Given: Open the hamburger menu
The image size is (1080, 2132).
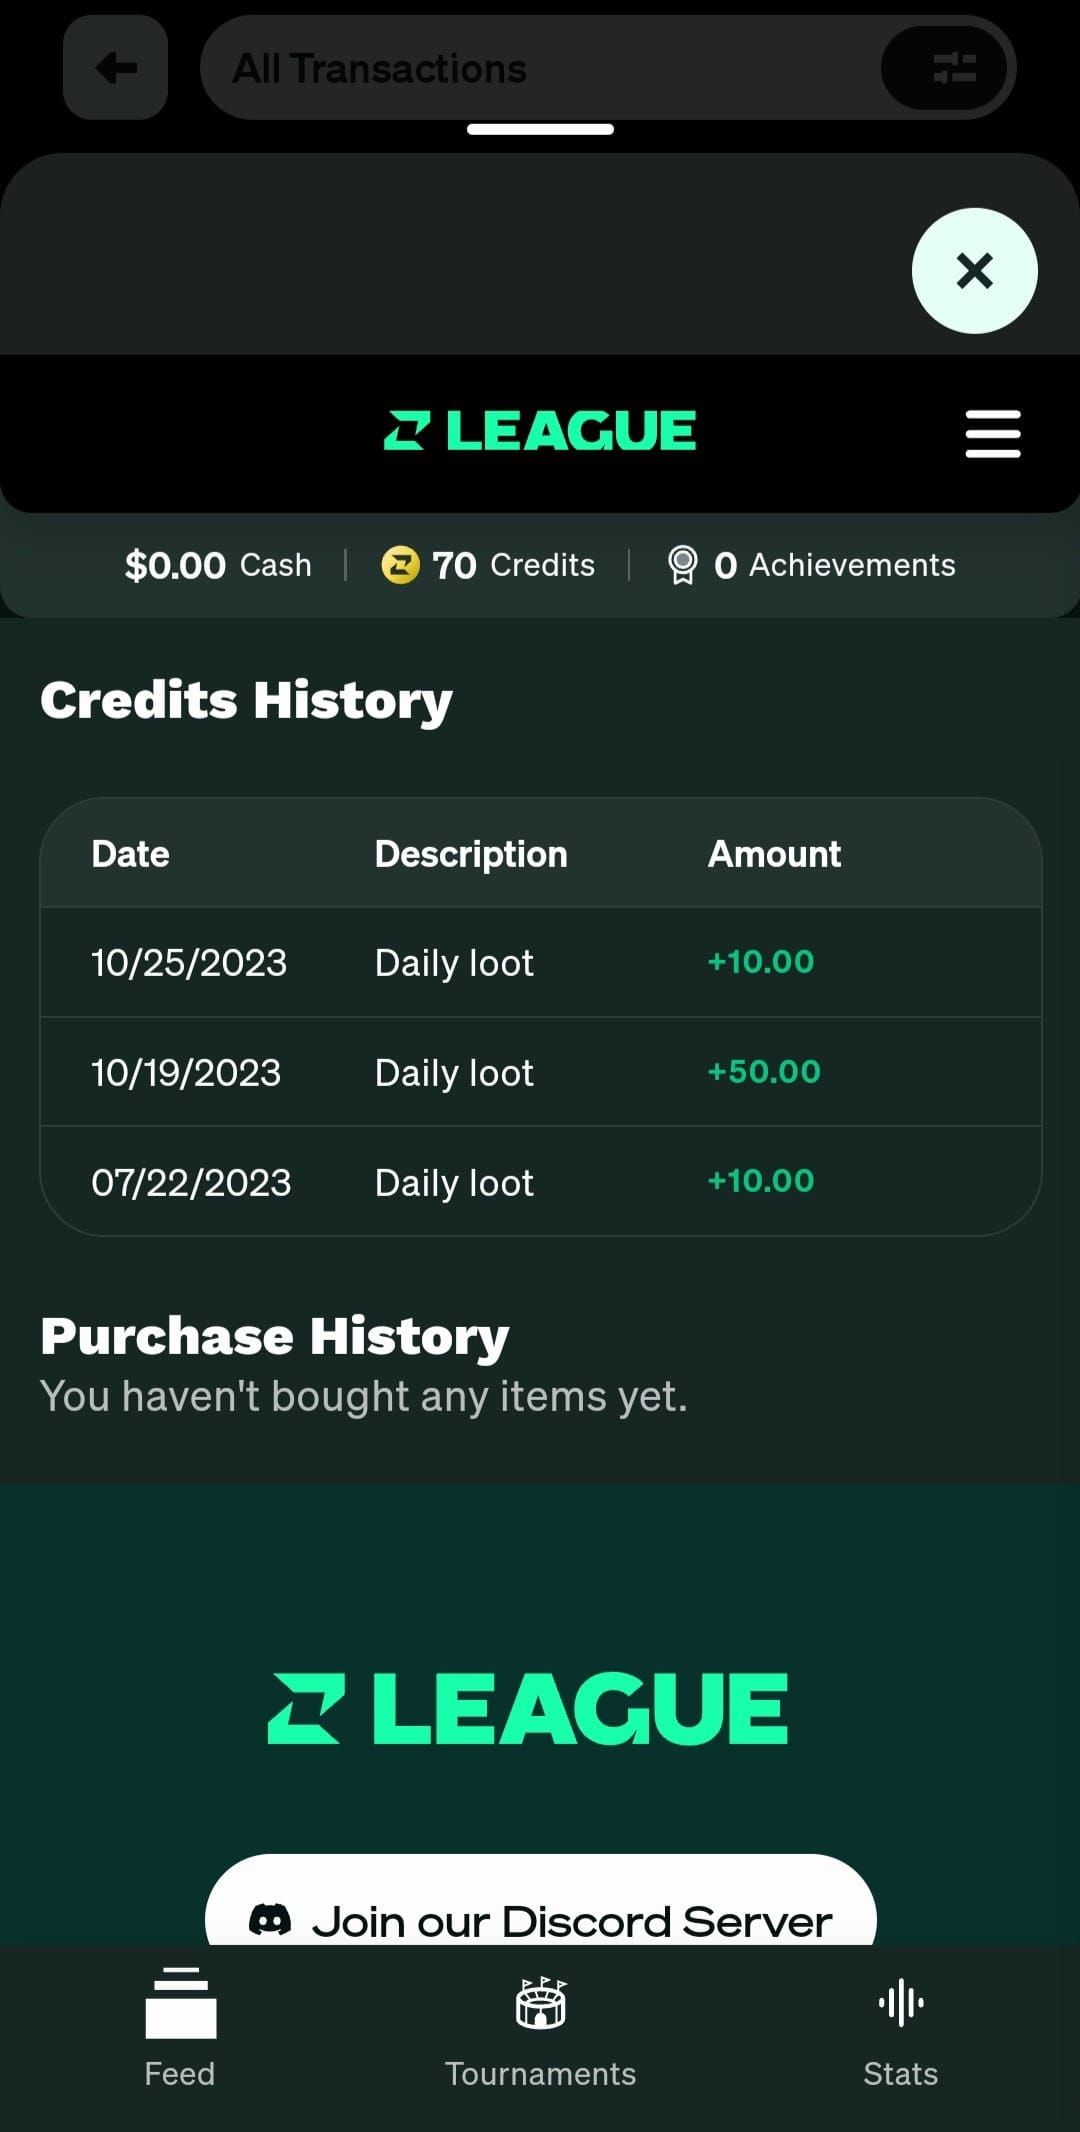Looking at the screenshot, I should coord(992,433).
